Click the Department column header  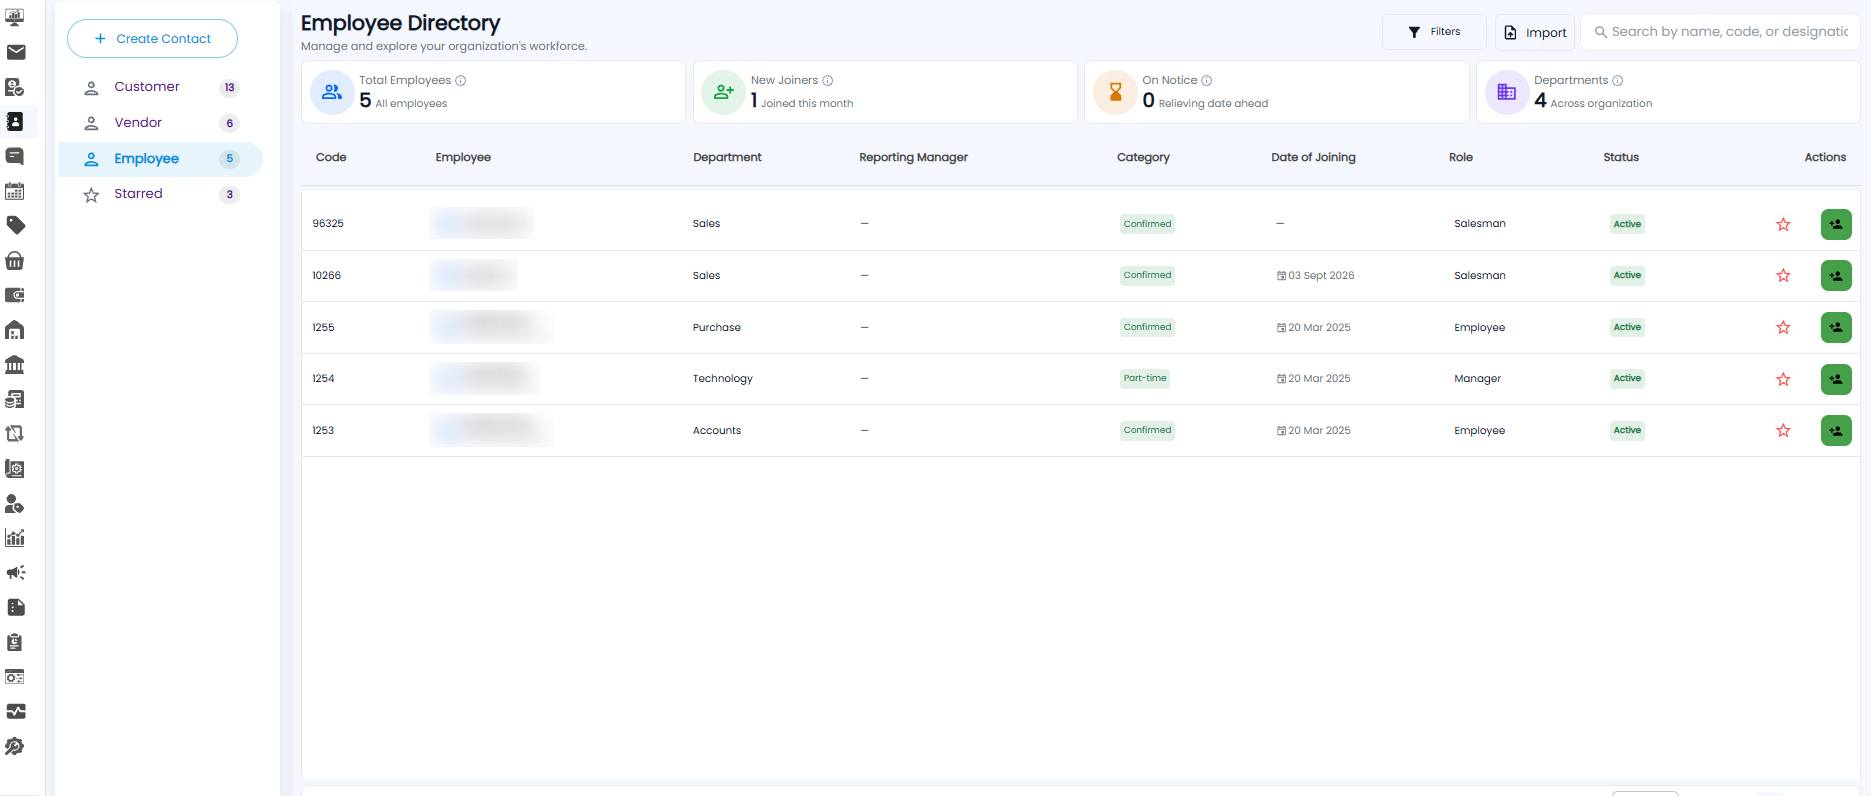[x=727, y=157]
